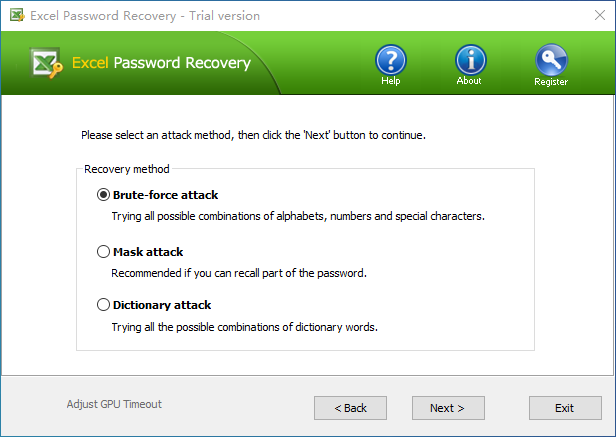Quit via the Exit button
Screen dimensions: 616x437
point(565,408)
